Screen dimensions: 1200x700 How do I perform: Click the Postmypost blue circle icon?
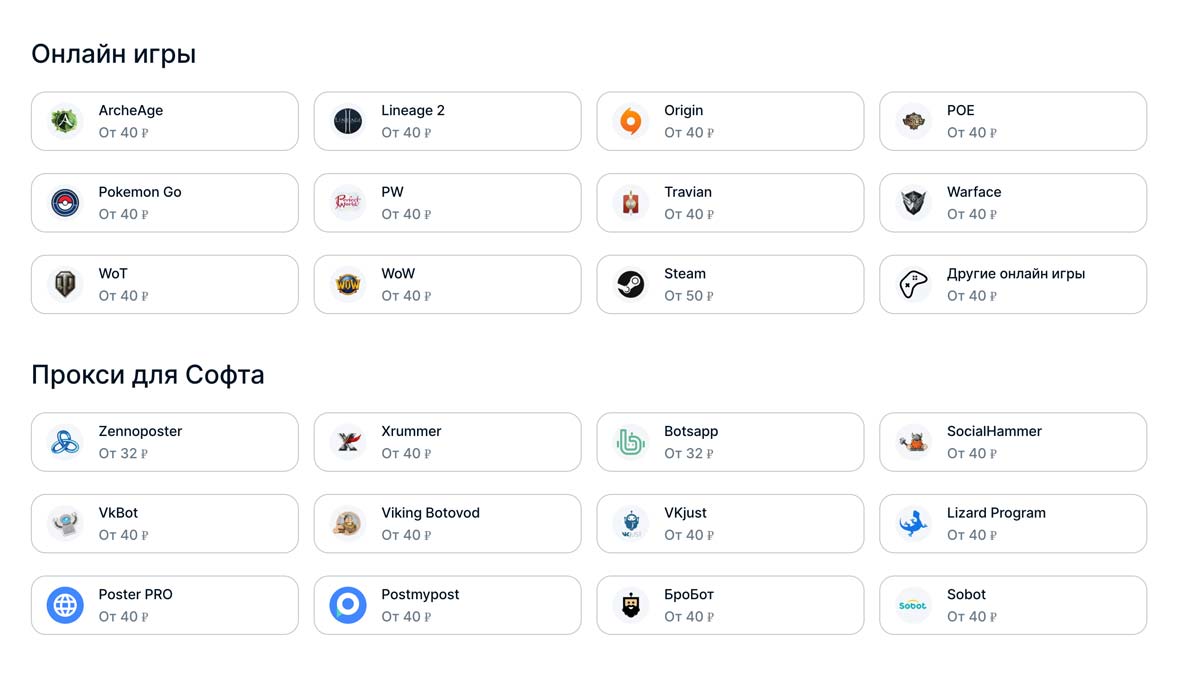coord(348,605)
